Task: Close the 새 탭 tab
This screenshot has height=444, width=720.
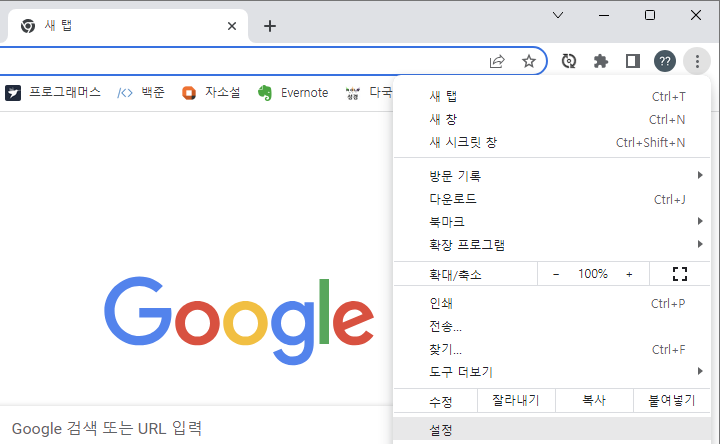Action: click(x=232, y=26)
